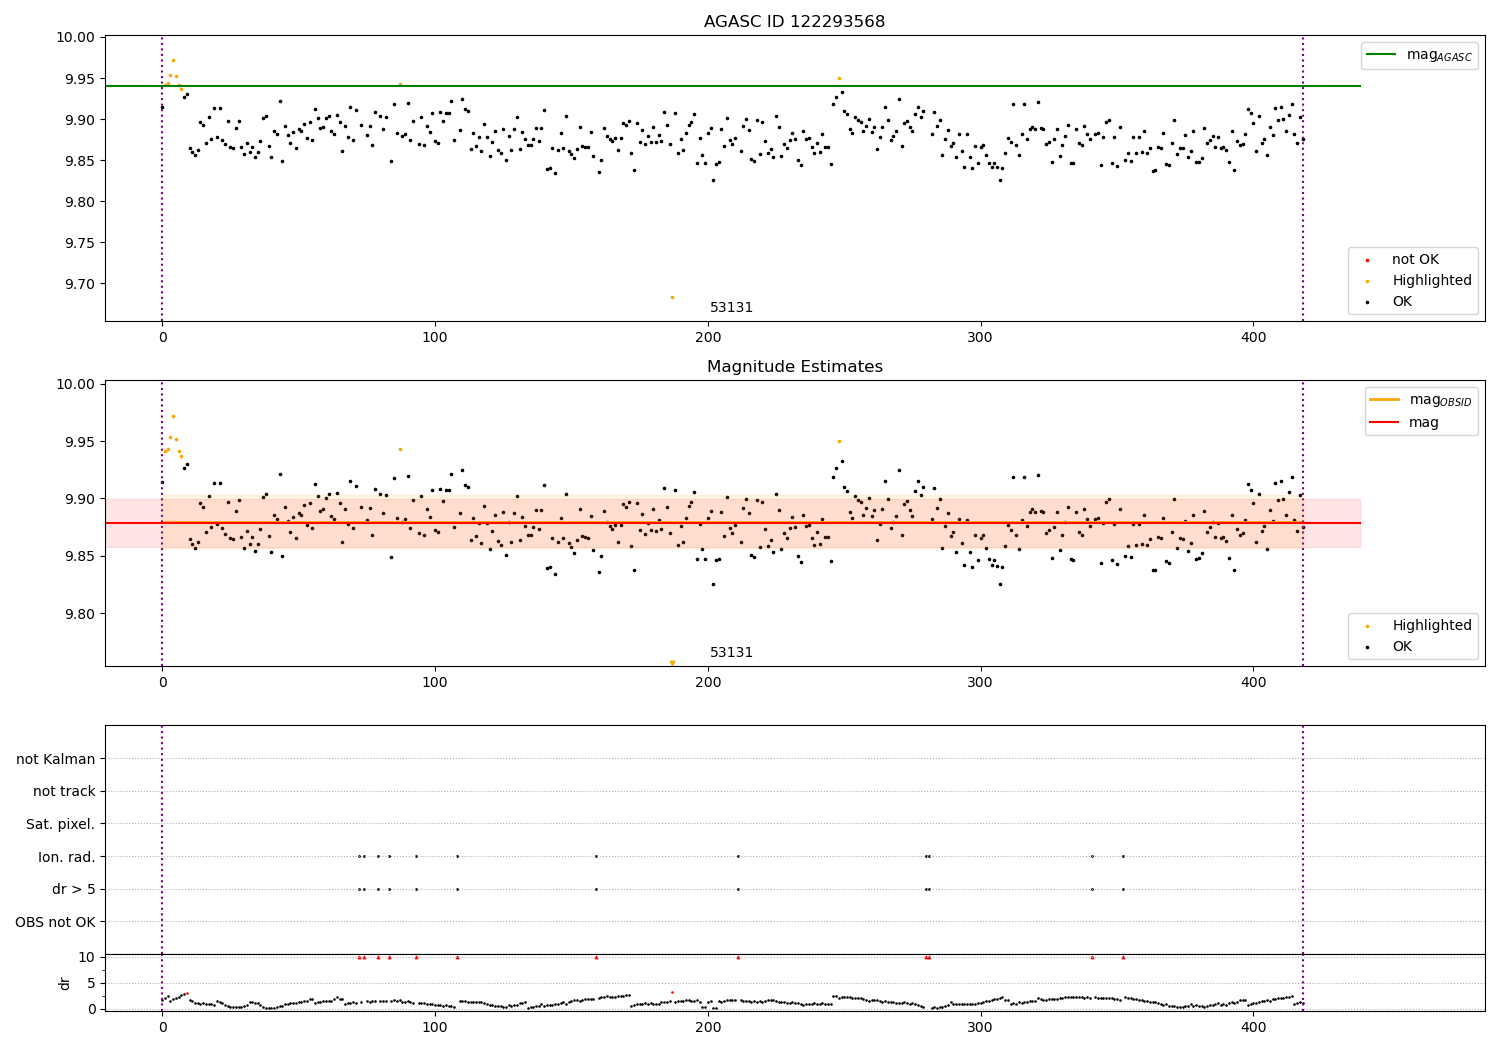This screenshot has height=1050, width=1500.
Task: Click the orange mag OBSID legend line
Action: (1385, 400)
